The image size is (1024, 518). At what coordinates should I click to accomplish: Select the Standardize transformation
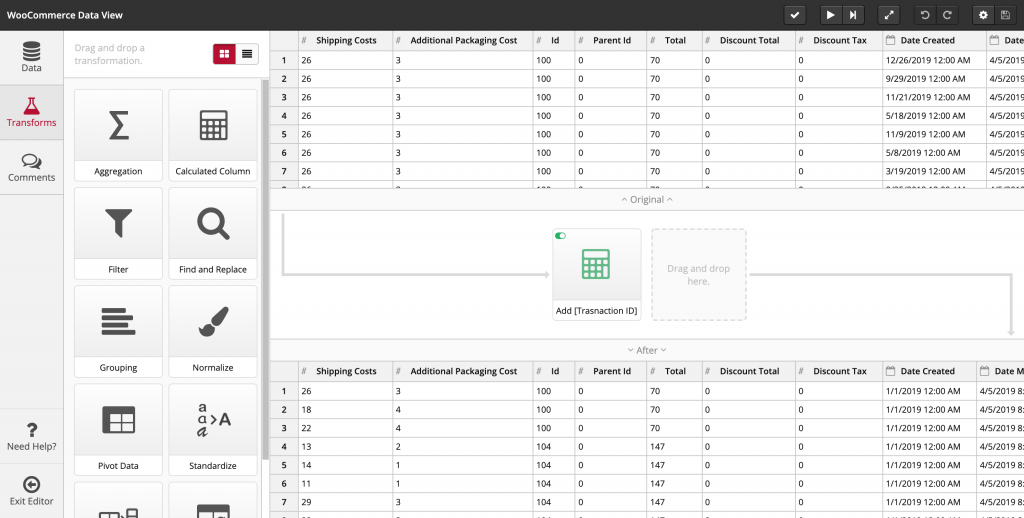[x=213, y=429]
